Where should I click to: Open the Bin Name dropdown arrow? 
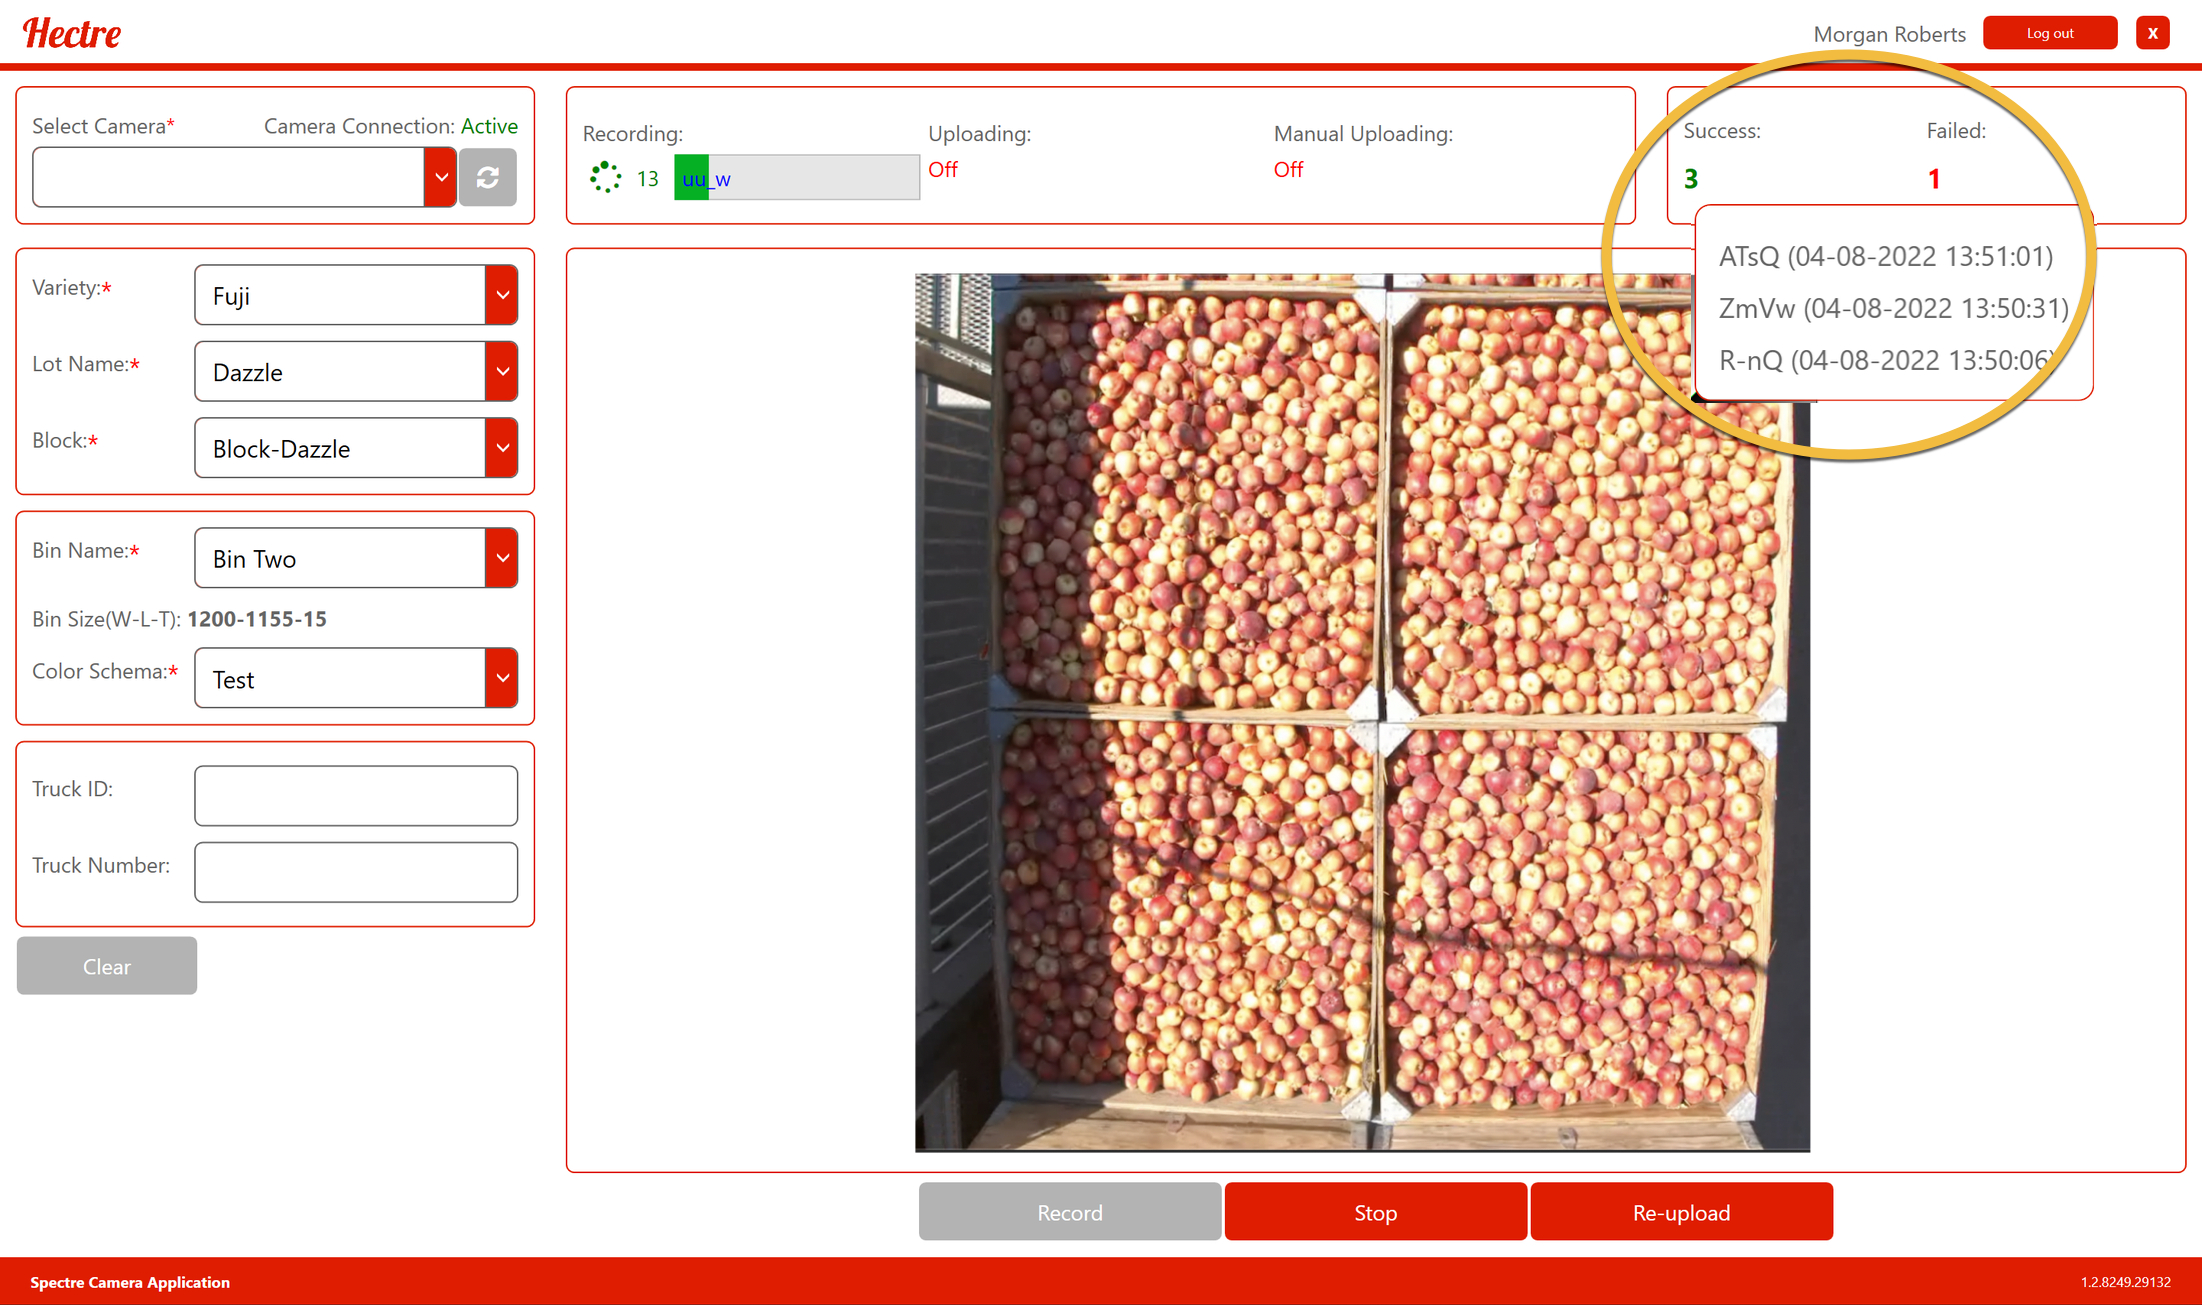[502, 558]
